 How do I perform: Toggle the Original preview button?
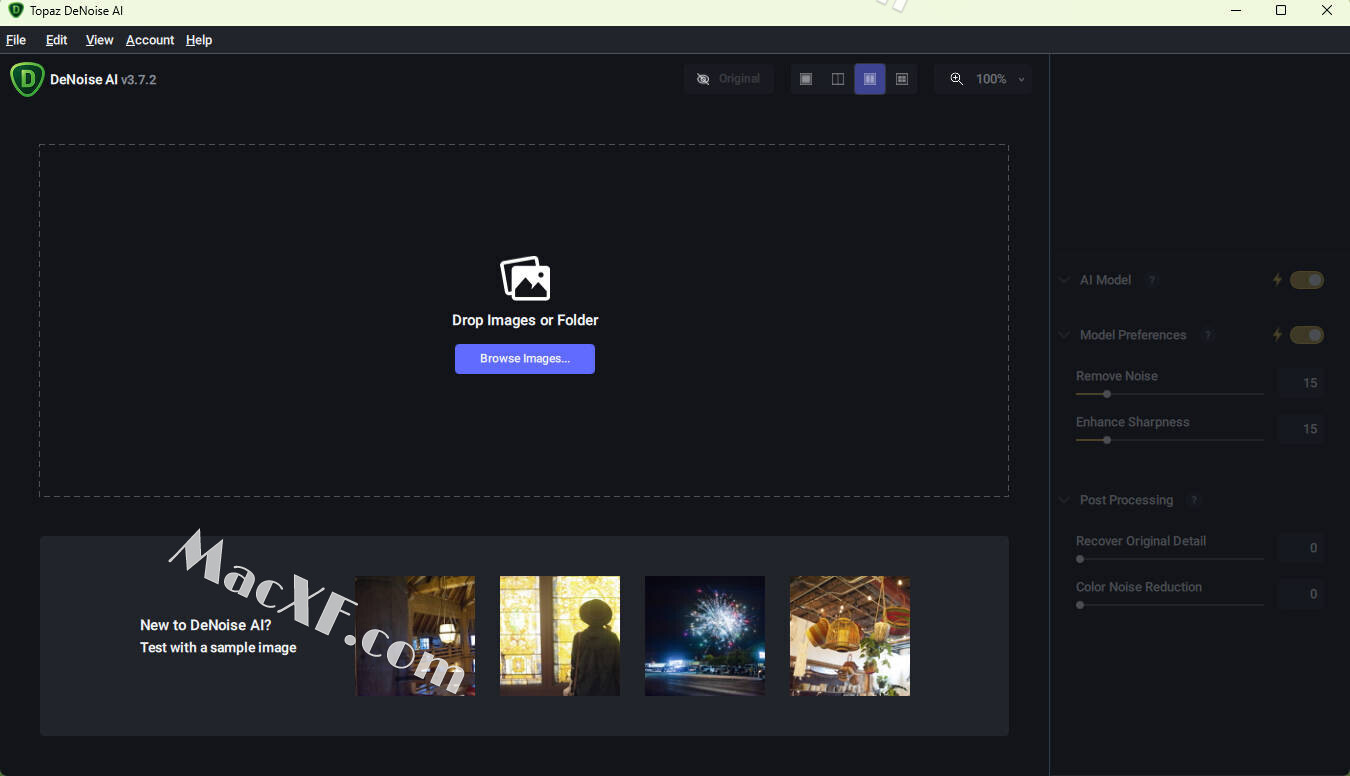[729, 79]
